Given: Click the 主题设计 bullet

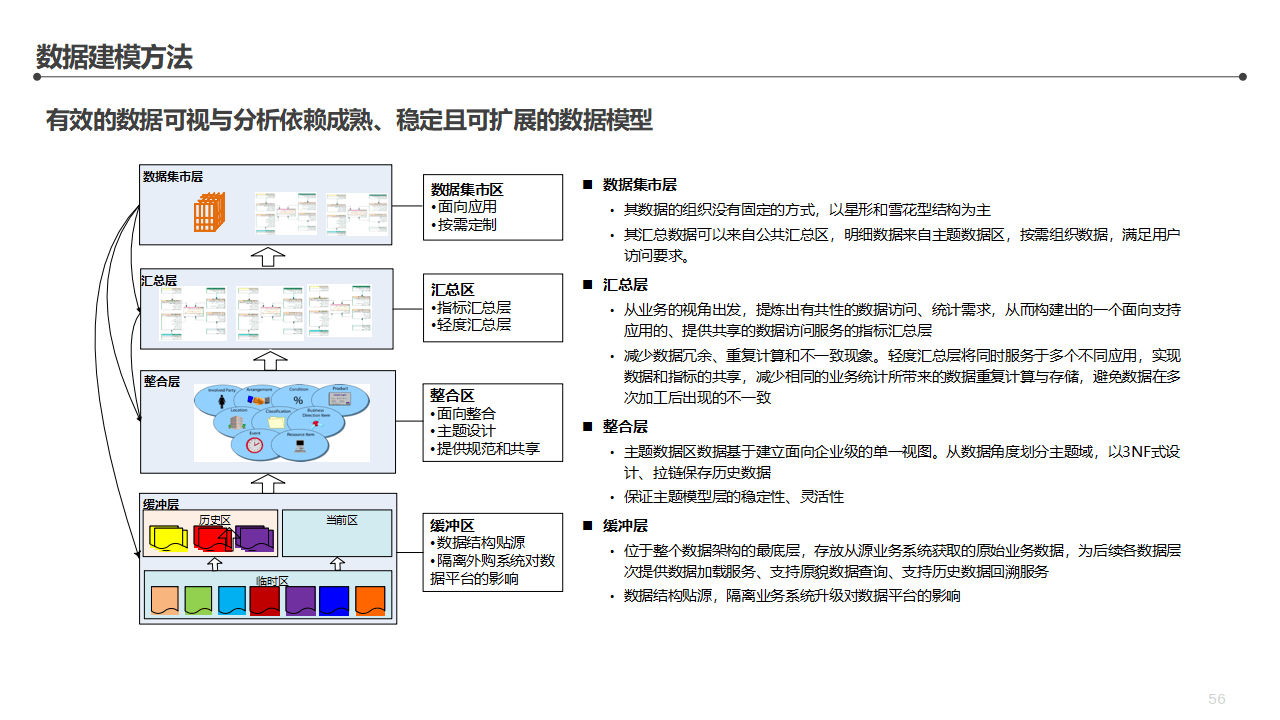Looking at the screenshot, I should pyautogui.click(x=463, y=431).
